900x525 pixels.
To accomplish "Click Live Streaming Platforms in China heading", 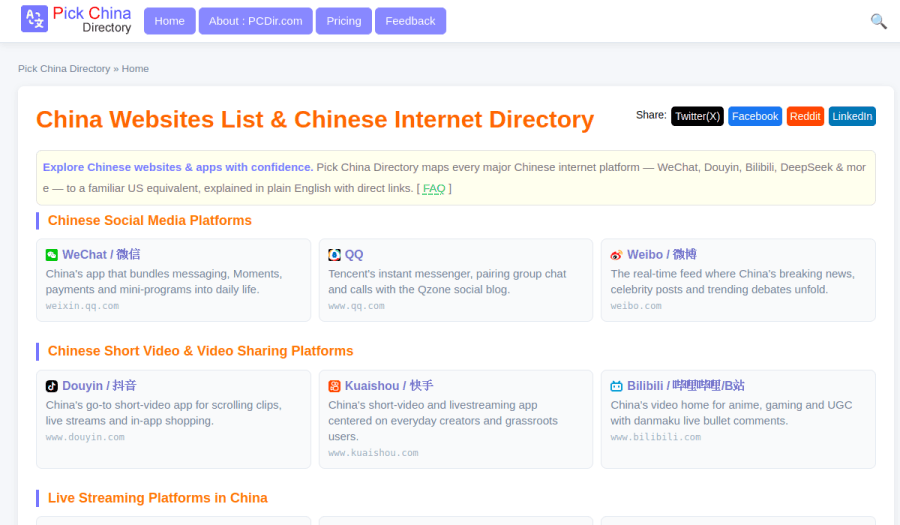I will pyautogui.click(x=157, y=498).
